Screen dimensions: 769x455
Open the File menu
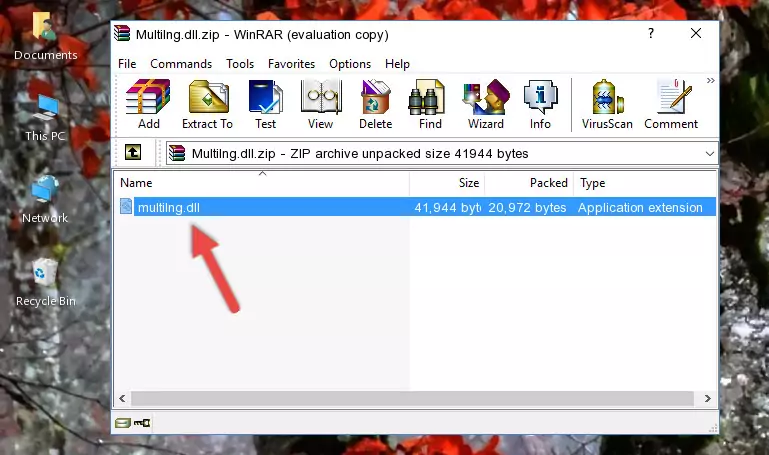coord(127,64)
